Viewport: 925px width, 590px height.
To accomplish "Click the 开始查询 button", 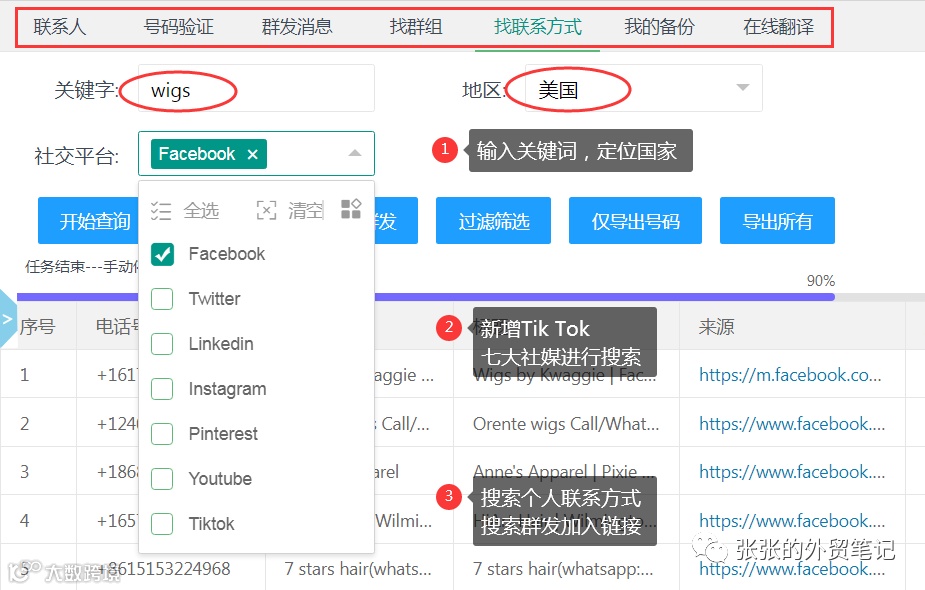I will coord(88,221).
